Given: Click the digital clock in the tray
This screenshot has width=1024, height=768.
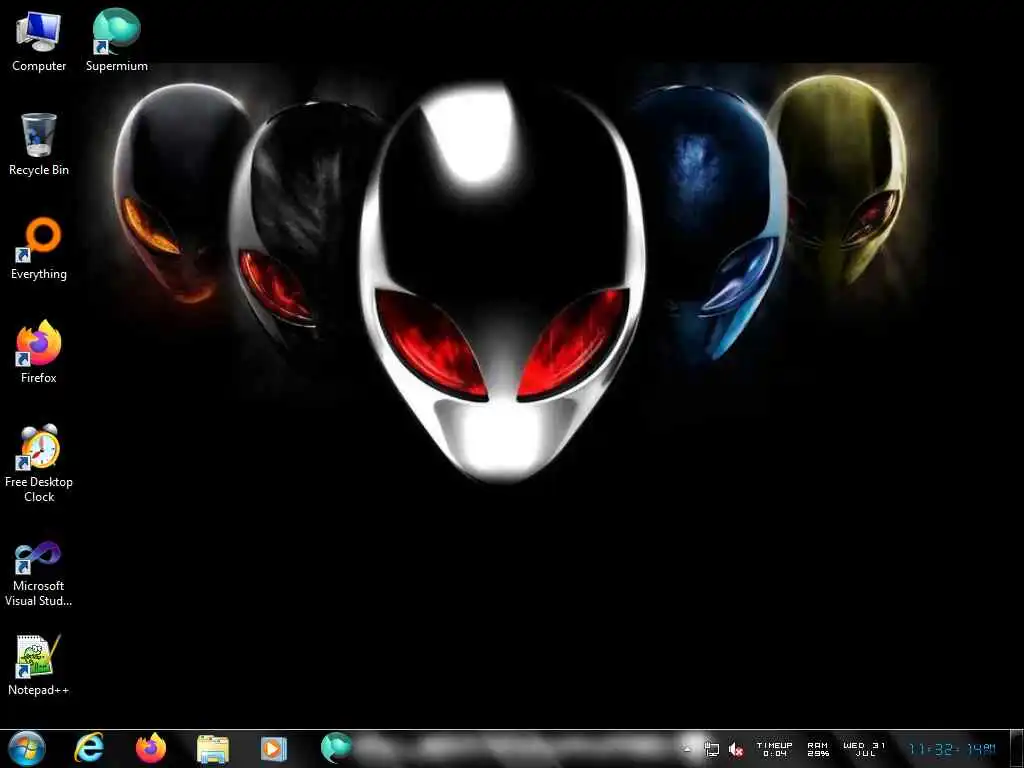Looking at the screenshot, I should click(x=952, y=749).
